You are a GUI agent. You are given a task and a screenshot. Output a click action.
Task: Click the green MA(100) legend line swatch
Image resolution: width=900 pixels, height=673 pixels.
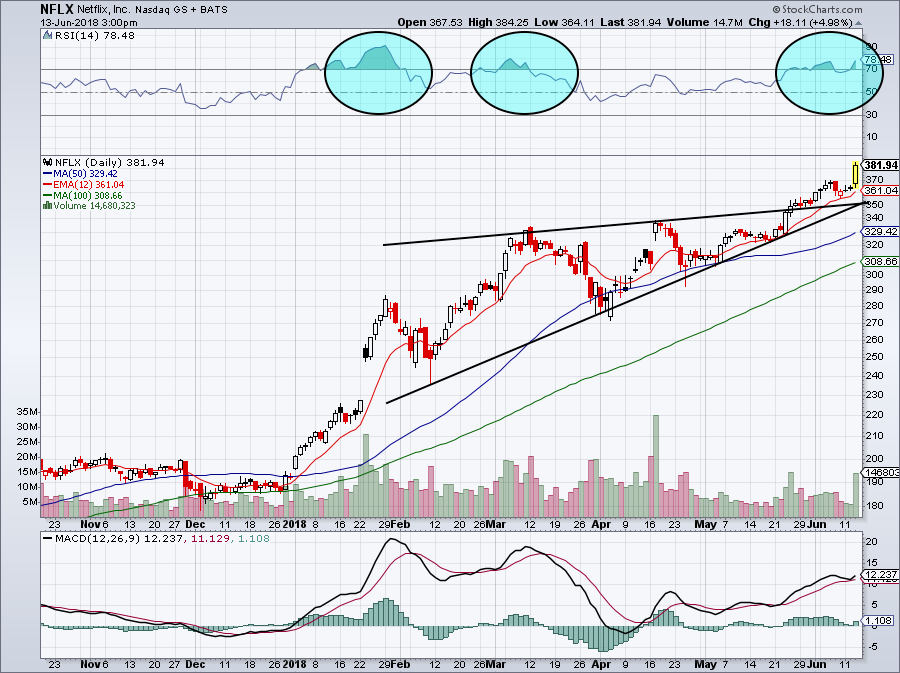coord(48,196)
